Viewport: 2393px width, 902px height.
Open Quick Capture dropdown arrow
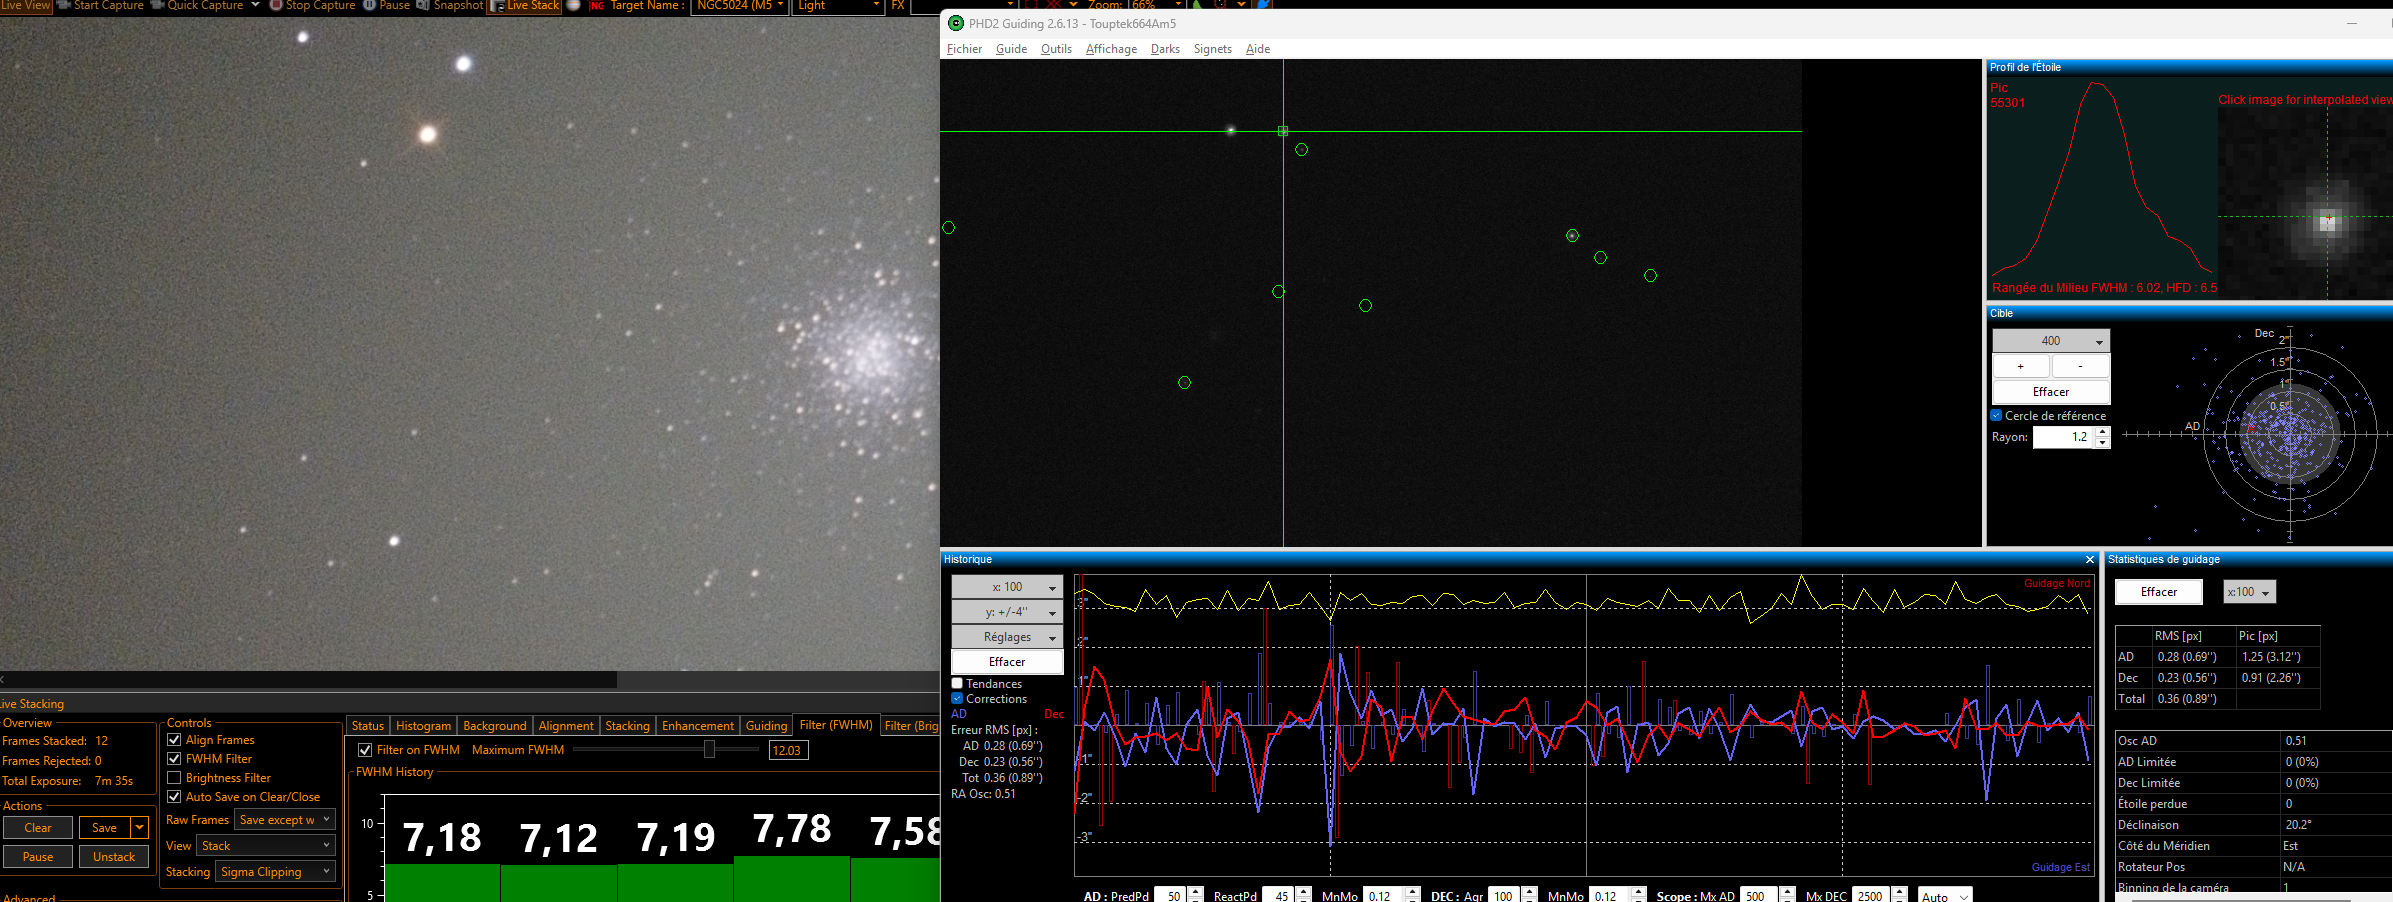coord(255,5)
